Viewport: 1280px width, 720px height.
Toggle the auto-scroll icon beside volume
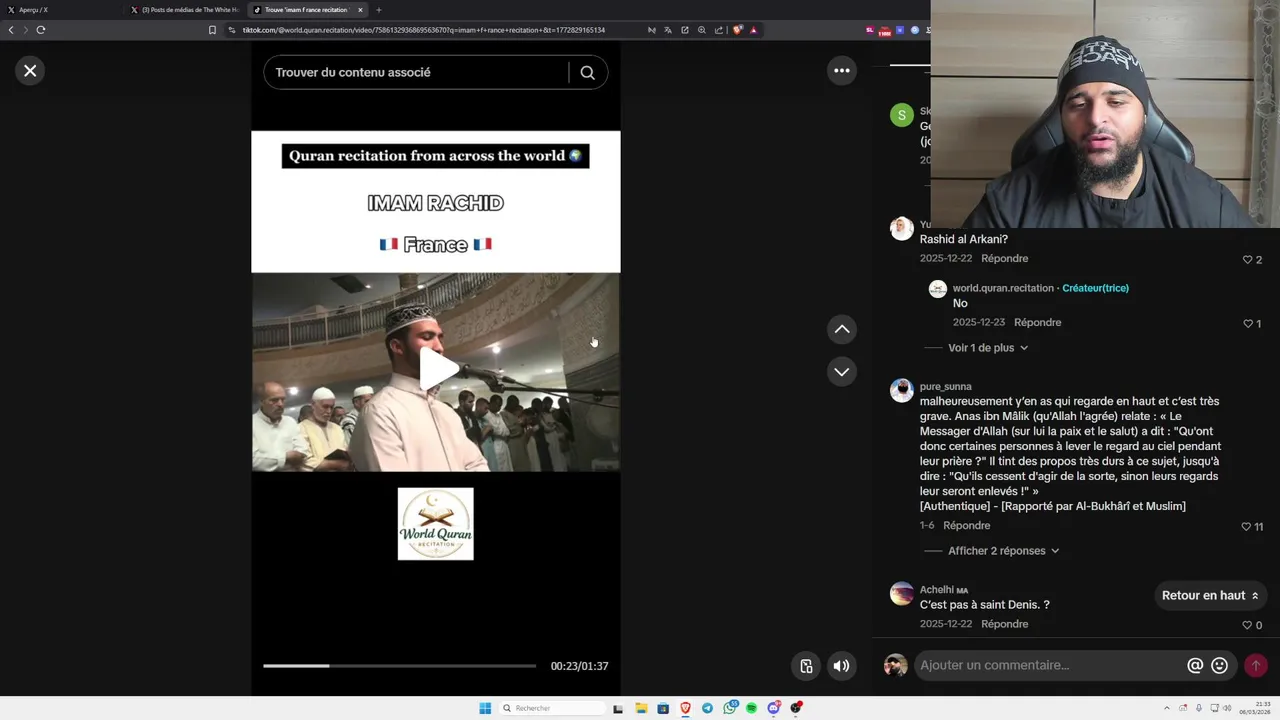pyautogui.click(x=807, y=666)
